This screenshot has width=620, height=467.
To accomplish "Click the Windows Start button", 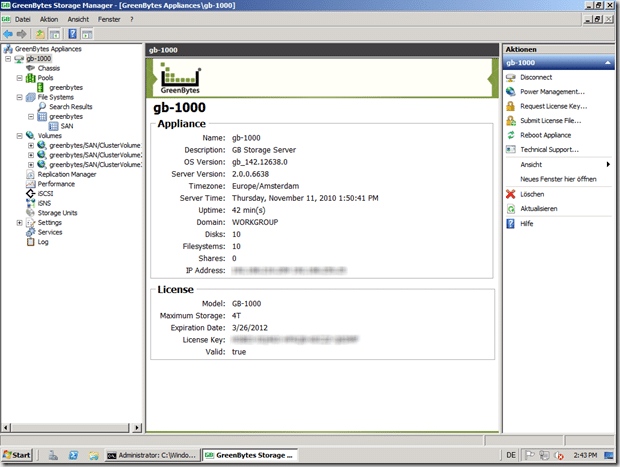I will (x=17, y=455).
